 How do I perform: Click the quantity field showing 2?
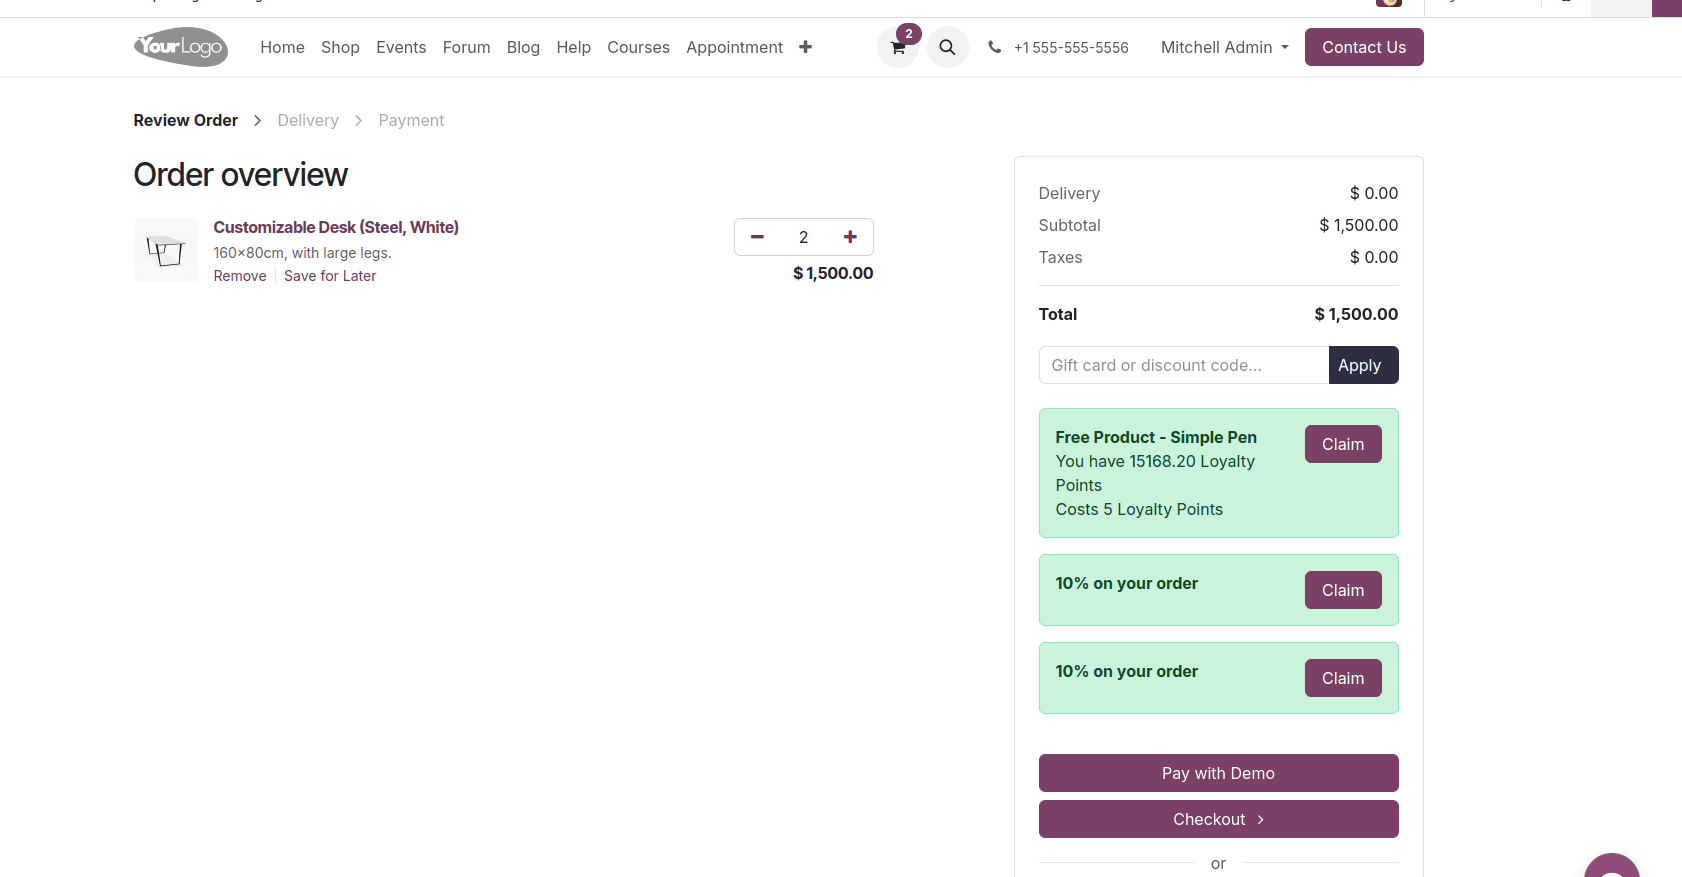[x=803, y=237]
